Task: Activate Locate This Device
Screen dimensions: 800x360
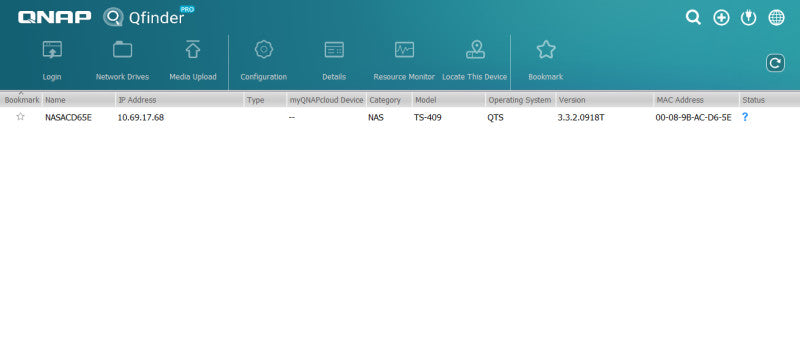Action: [475, 60]
